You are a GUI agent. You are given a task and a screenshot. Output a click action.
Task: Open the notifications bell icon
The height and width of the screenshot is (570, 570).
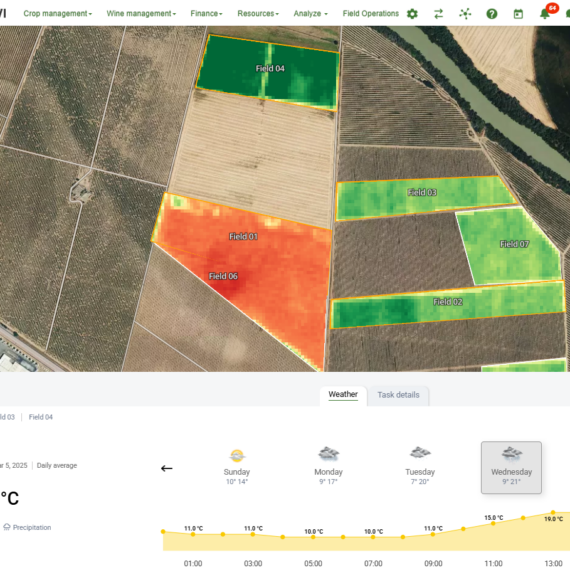point(545,14)
